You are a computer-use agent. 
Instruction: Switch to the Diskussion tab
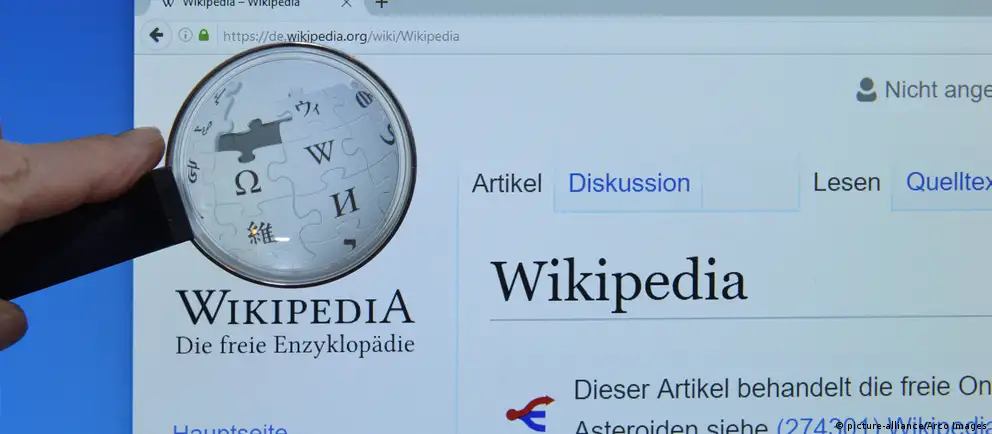[629, 184]
